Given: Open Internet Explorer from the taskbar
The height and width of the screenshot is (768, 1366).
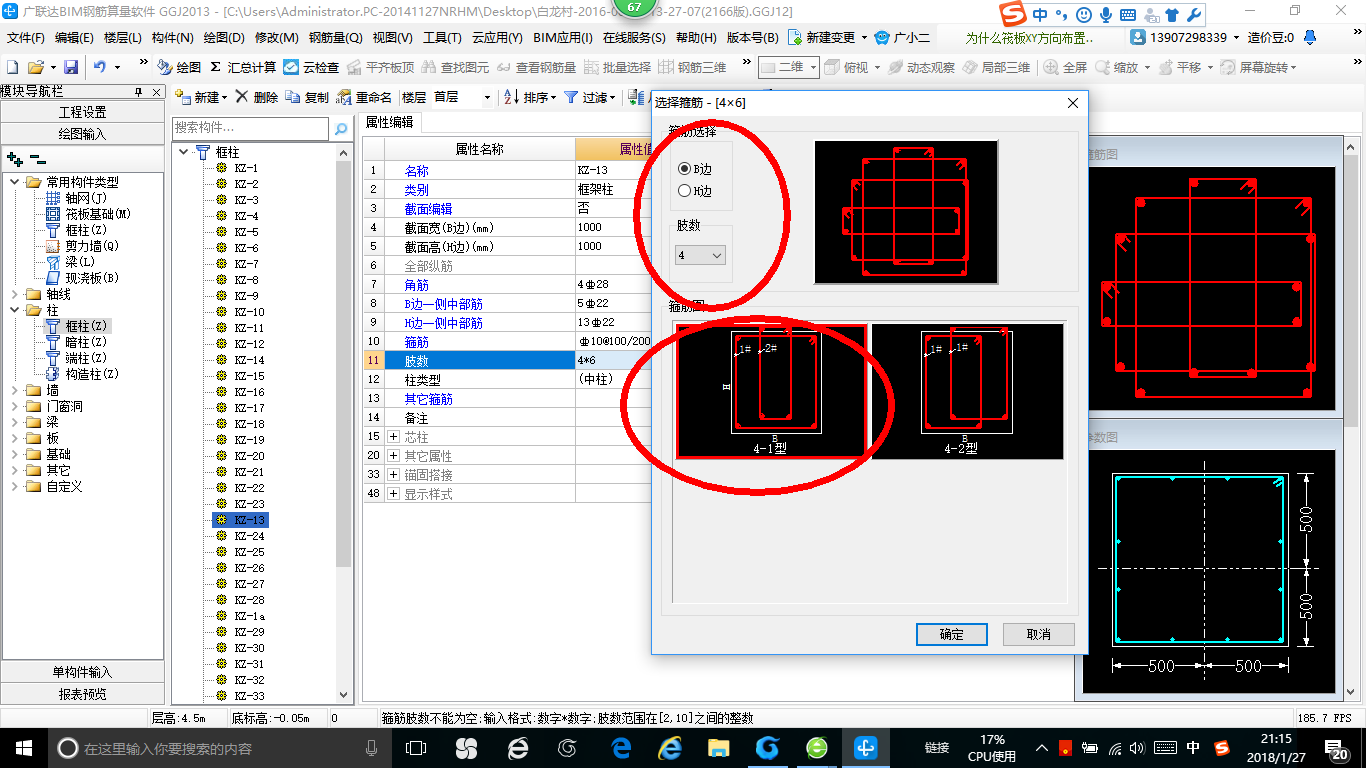Looking at the screenshot, I should [668, 747].
